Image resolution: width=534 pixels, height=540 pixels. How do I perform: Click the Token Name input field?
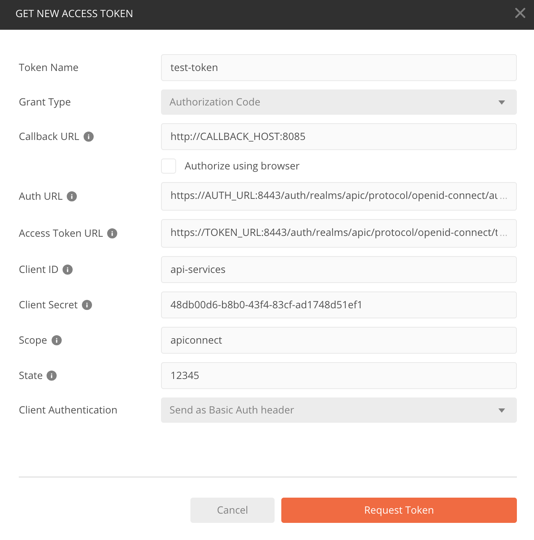coord(339,68)
